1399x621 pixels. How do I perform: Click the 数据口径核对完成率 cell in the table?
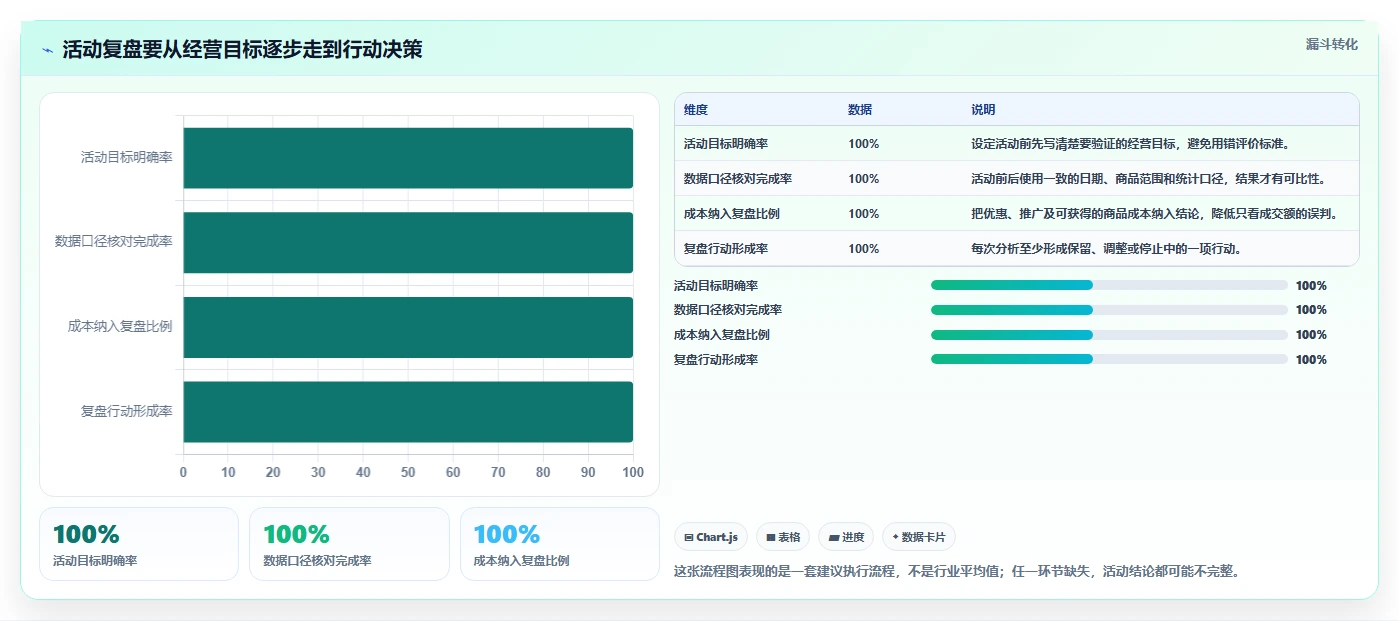[x=738, y=179]
